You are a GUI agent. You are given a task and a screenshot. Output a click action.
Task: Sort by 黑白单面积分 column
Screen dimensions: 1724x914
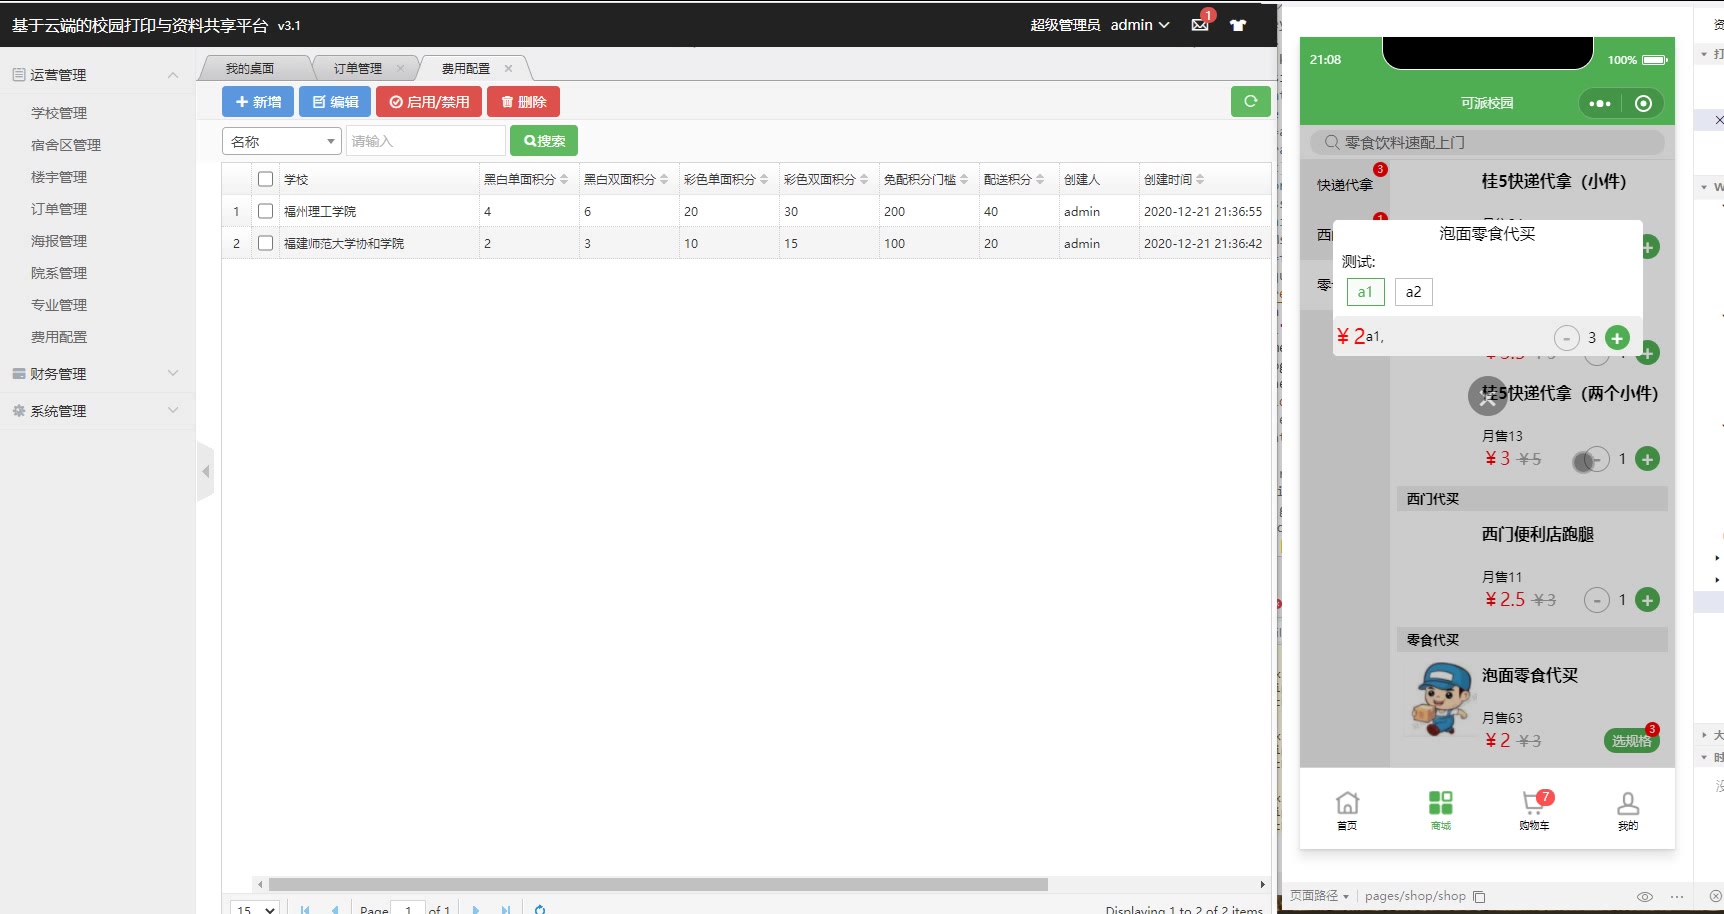point(526,179)
